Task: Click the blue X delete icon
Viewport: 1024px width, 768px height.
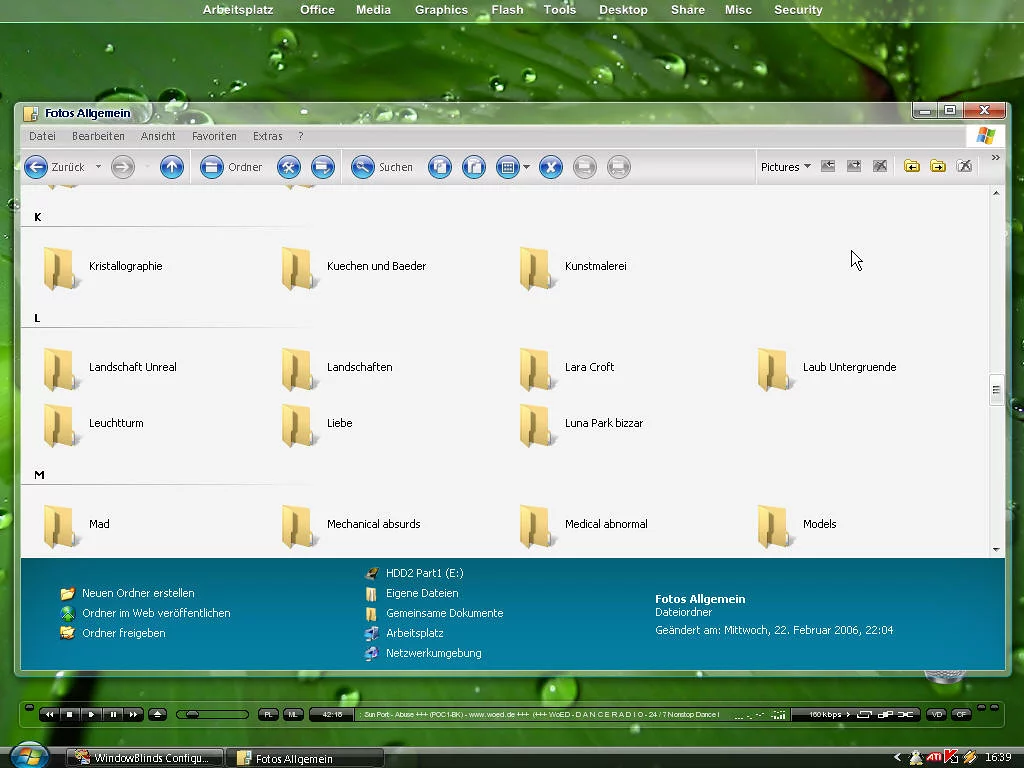Action: click(551, 167)
